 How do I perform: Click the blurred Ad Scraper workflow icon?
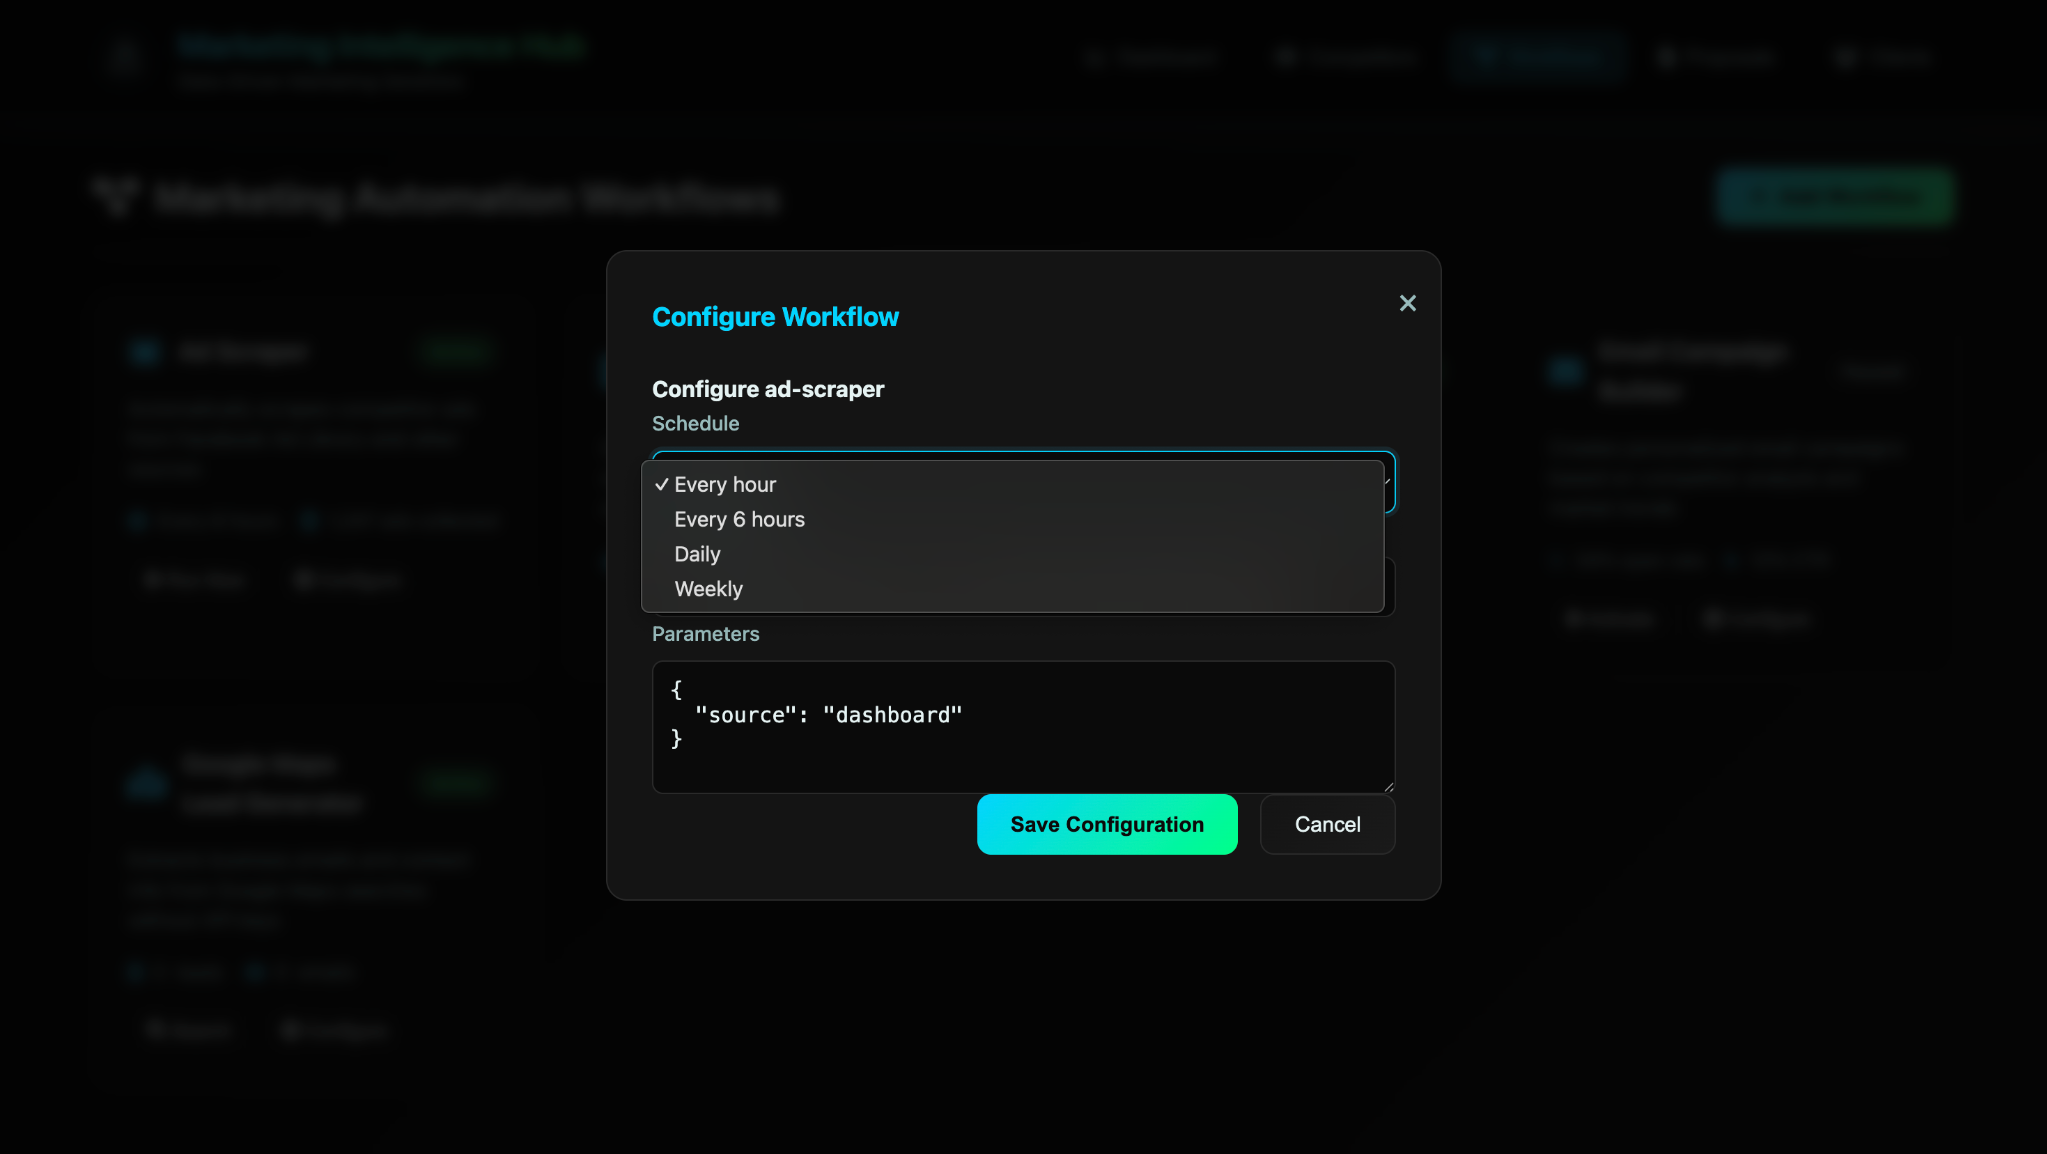[x=145, y=352]
